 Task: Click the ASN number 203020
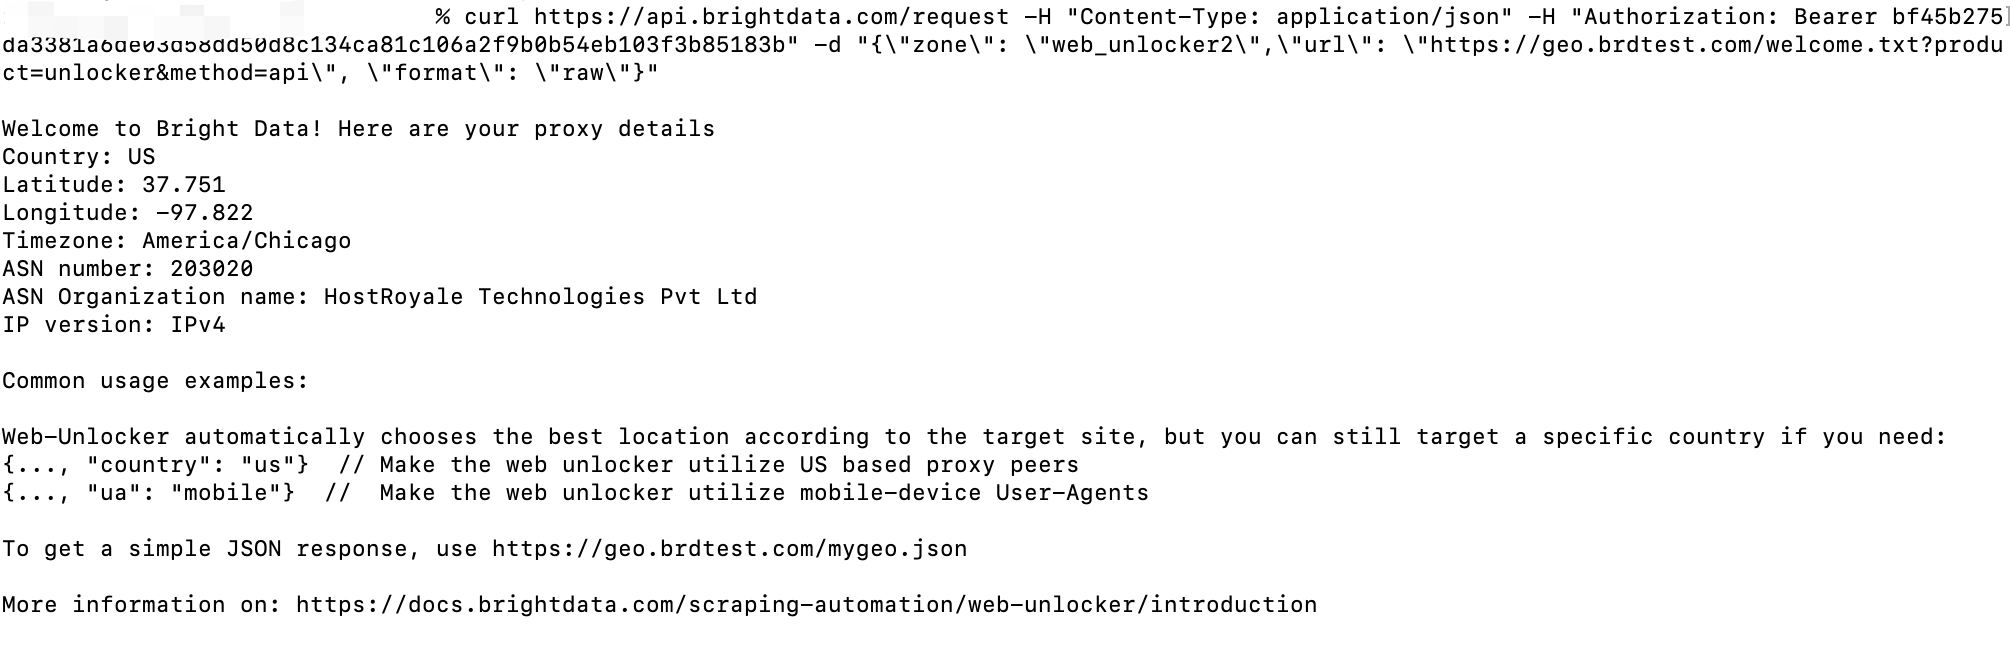(211, 269)
